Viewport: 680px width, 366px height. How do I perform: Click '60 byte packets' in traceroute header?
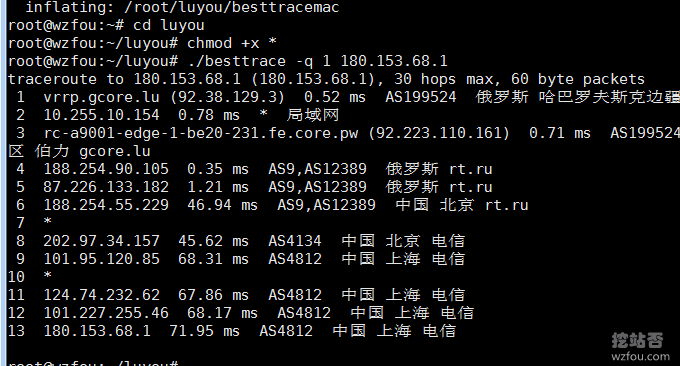click(578, 79)
